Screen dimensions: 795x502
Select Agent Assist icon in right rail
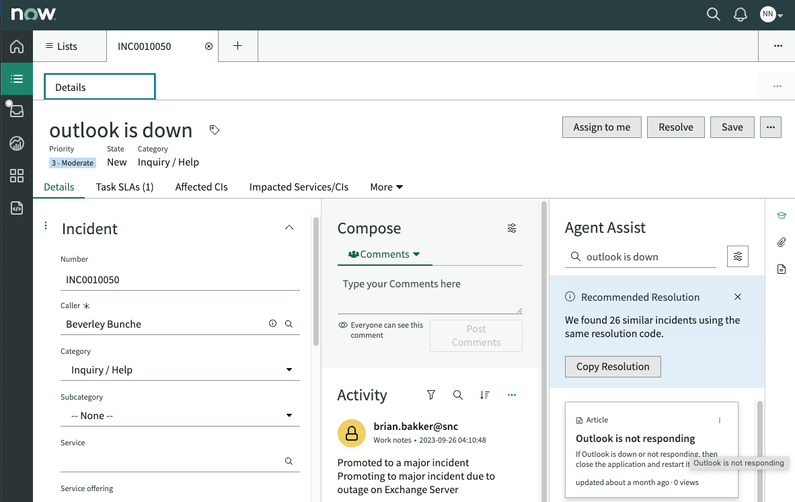click(x=781, y=216)
